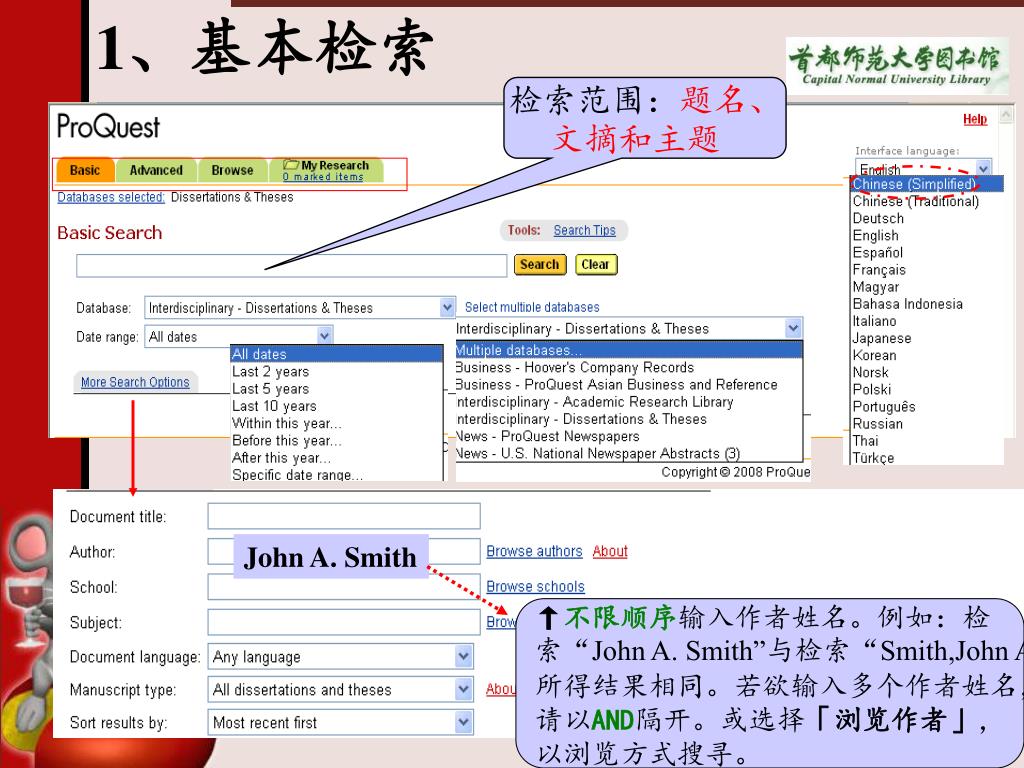Choose Norsk language
The image size is (1024, 768).
[871, 372]
